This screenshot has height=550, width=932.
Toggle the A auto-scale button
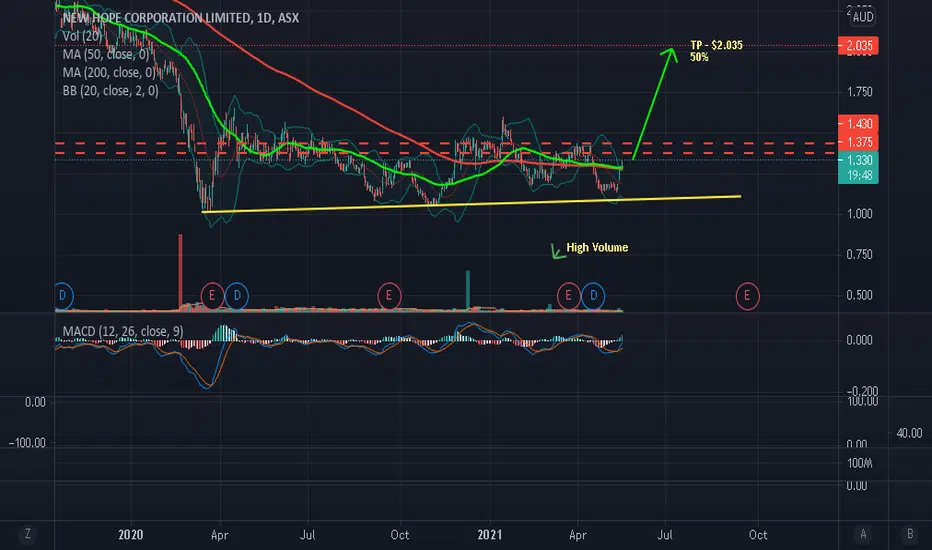(x=863, y=534)
